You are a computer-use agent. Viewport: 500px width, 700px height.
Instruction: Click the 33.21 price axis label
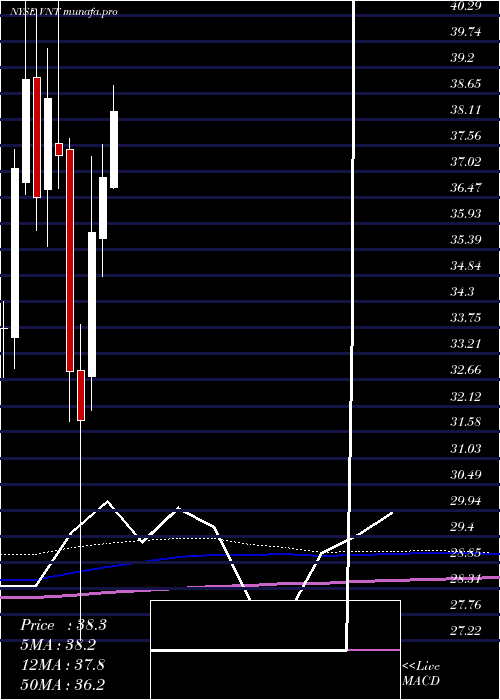click(x=466, y=344)
